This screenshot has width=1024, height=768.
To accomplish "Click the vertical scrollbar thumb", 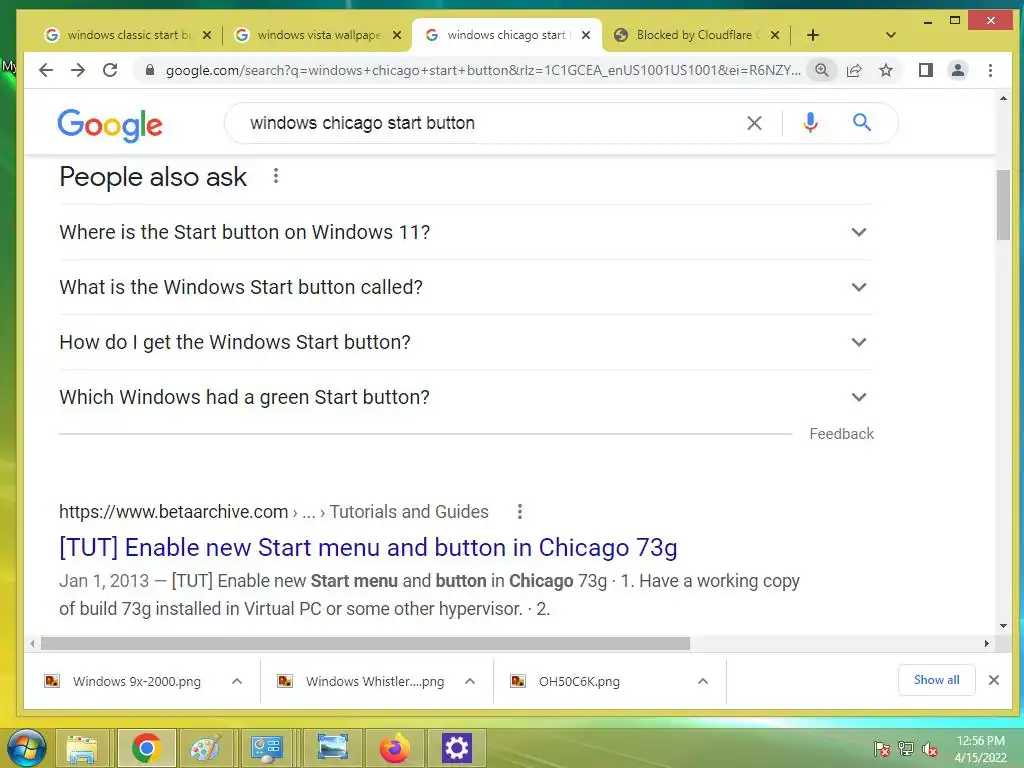I will [1003, 205].
